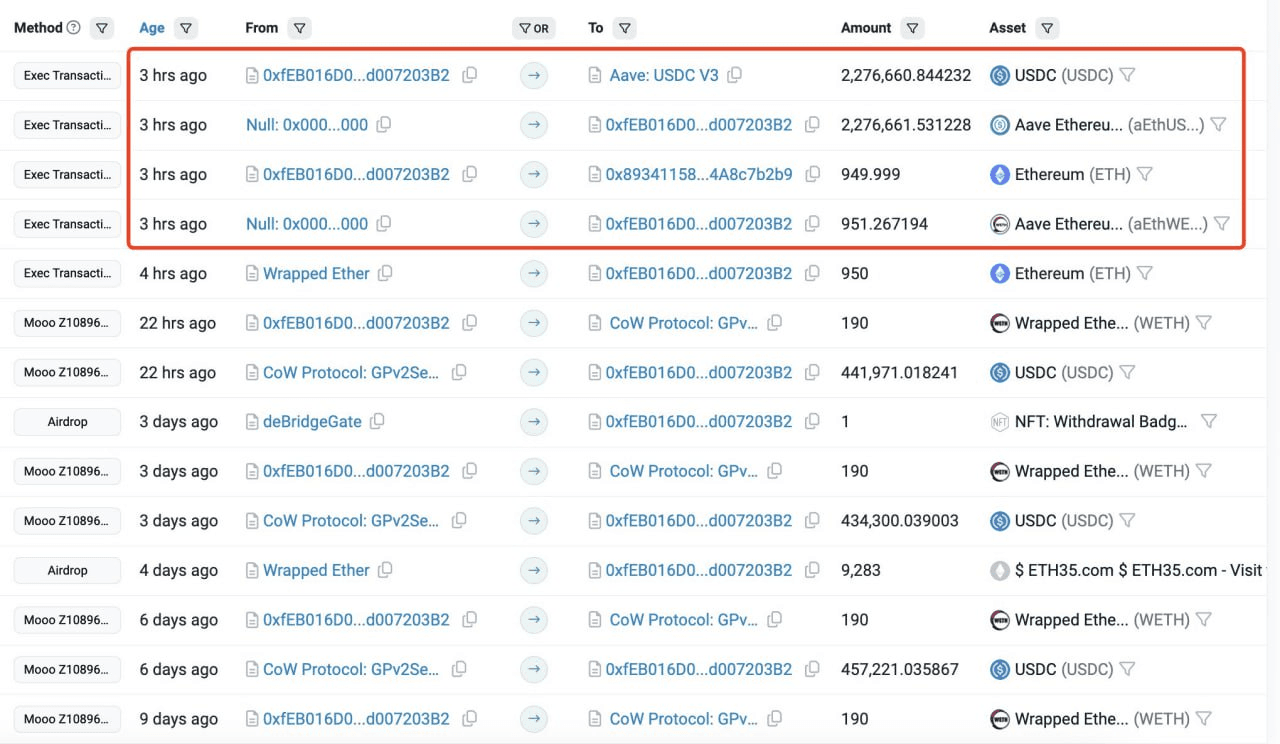Open the To column filter
The image size is (1280, 744).
[x=624, y=28]
